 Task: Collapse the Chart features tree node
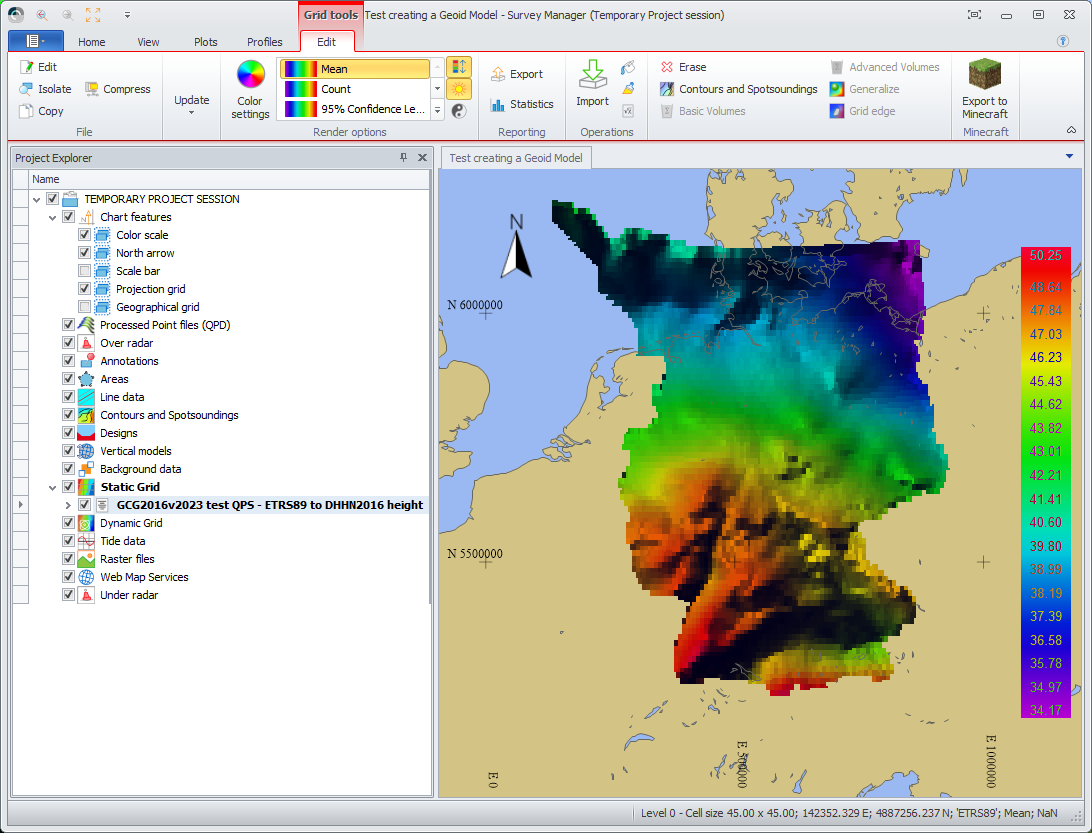[52, 217]
